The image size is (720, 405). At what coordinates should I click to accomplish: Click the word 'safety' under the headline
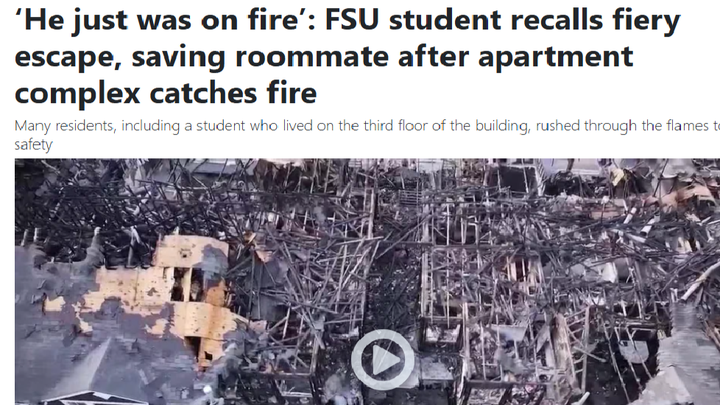(x=34, y=145)
